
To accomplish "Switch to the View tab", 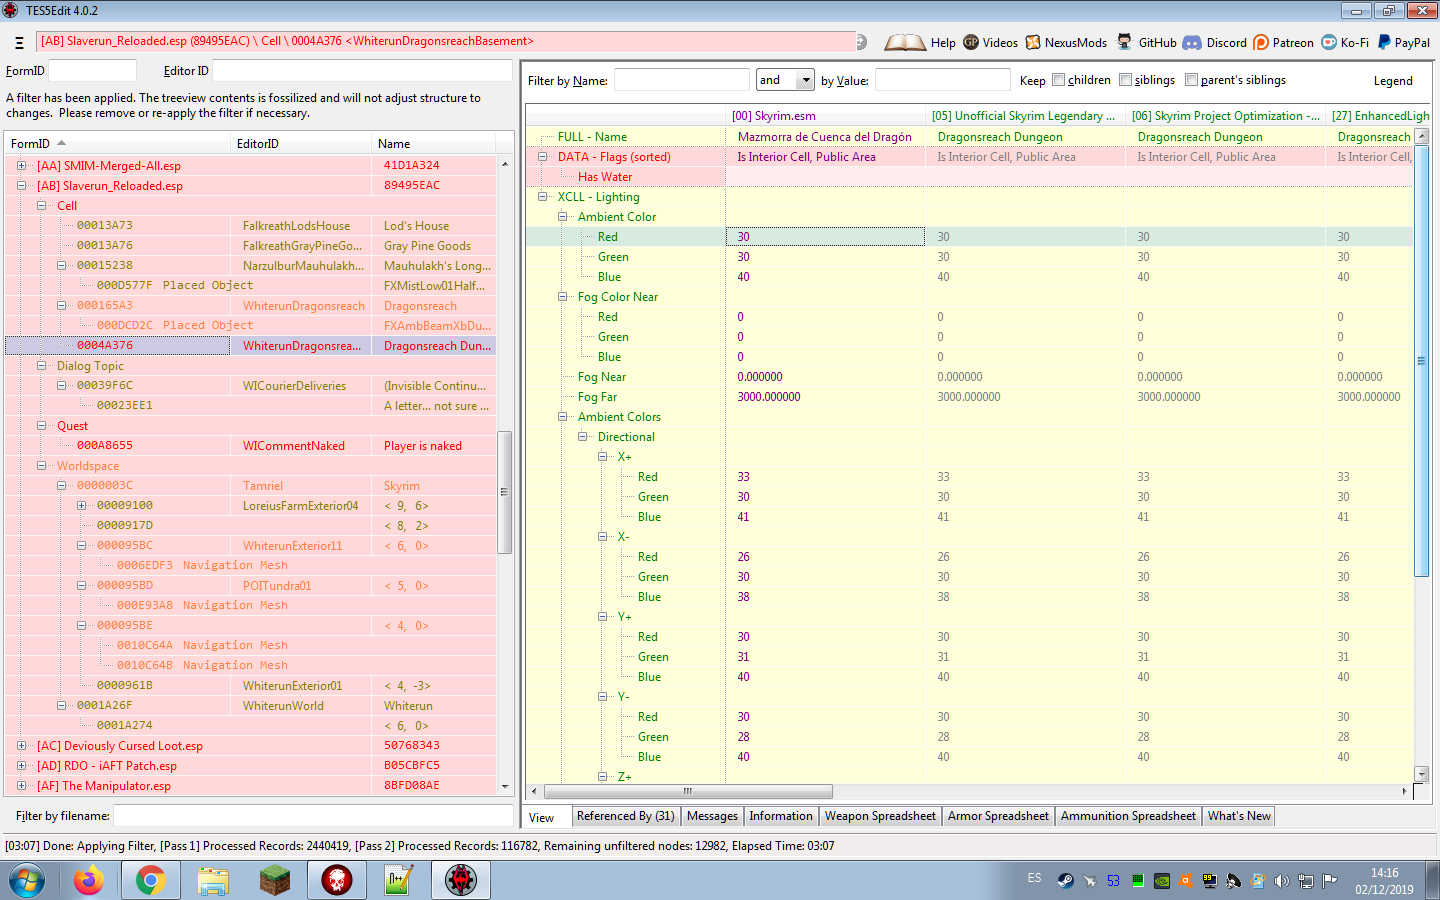I will [546, 817].
